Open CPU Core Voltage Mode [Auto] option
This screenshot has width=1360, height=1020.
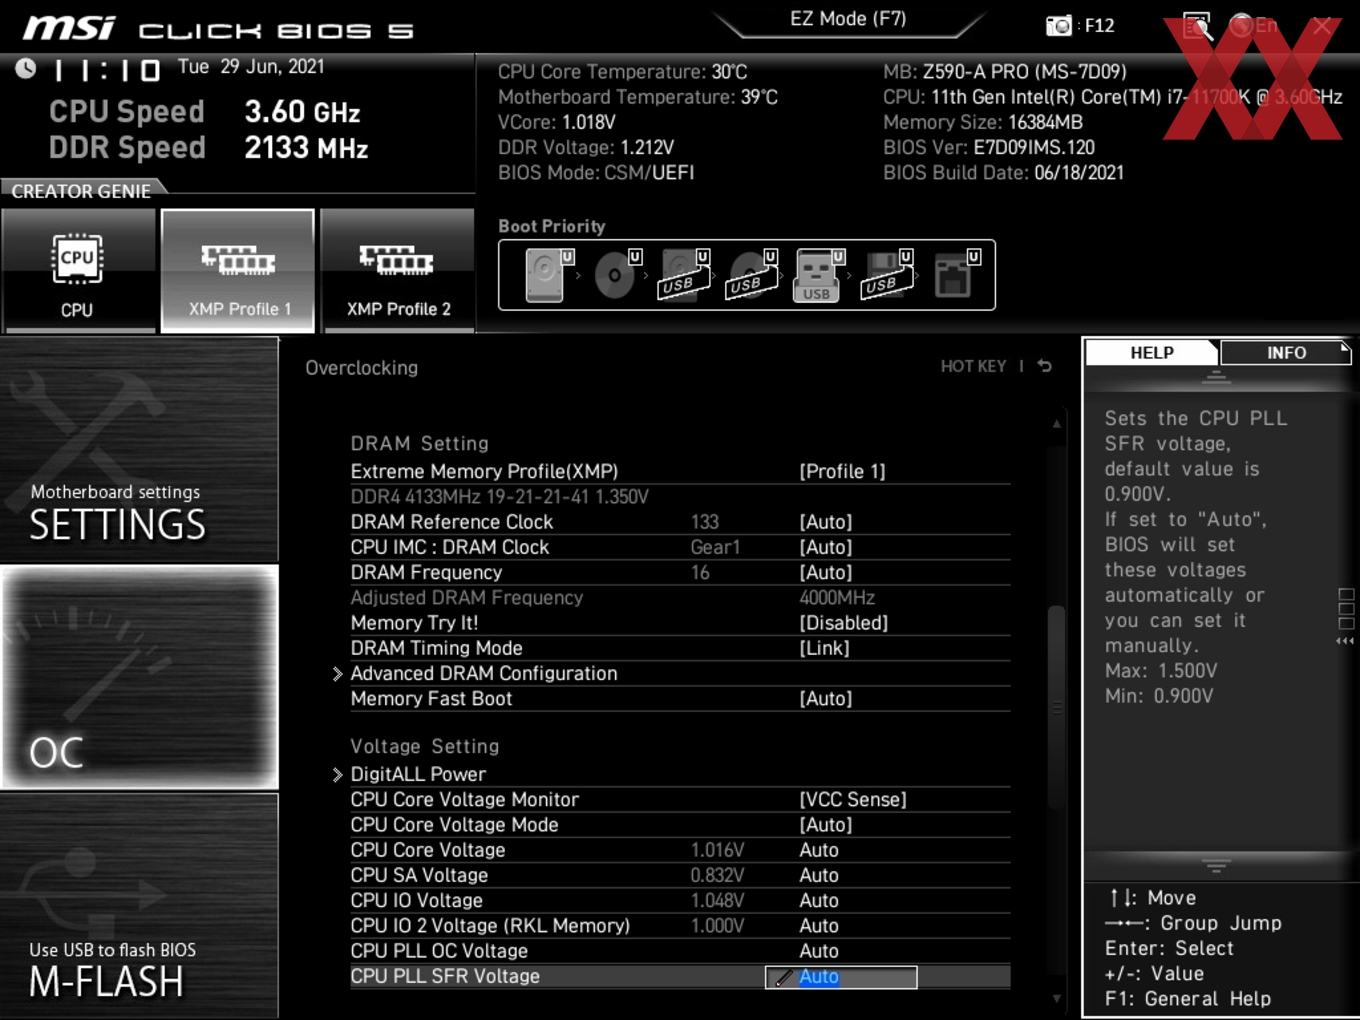point(825,825)
